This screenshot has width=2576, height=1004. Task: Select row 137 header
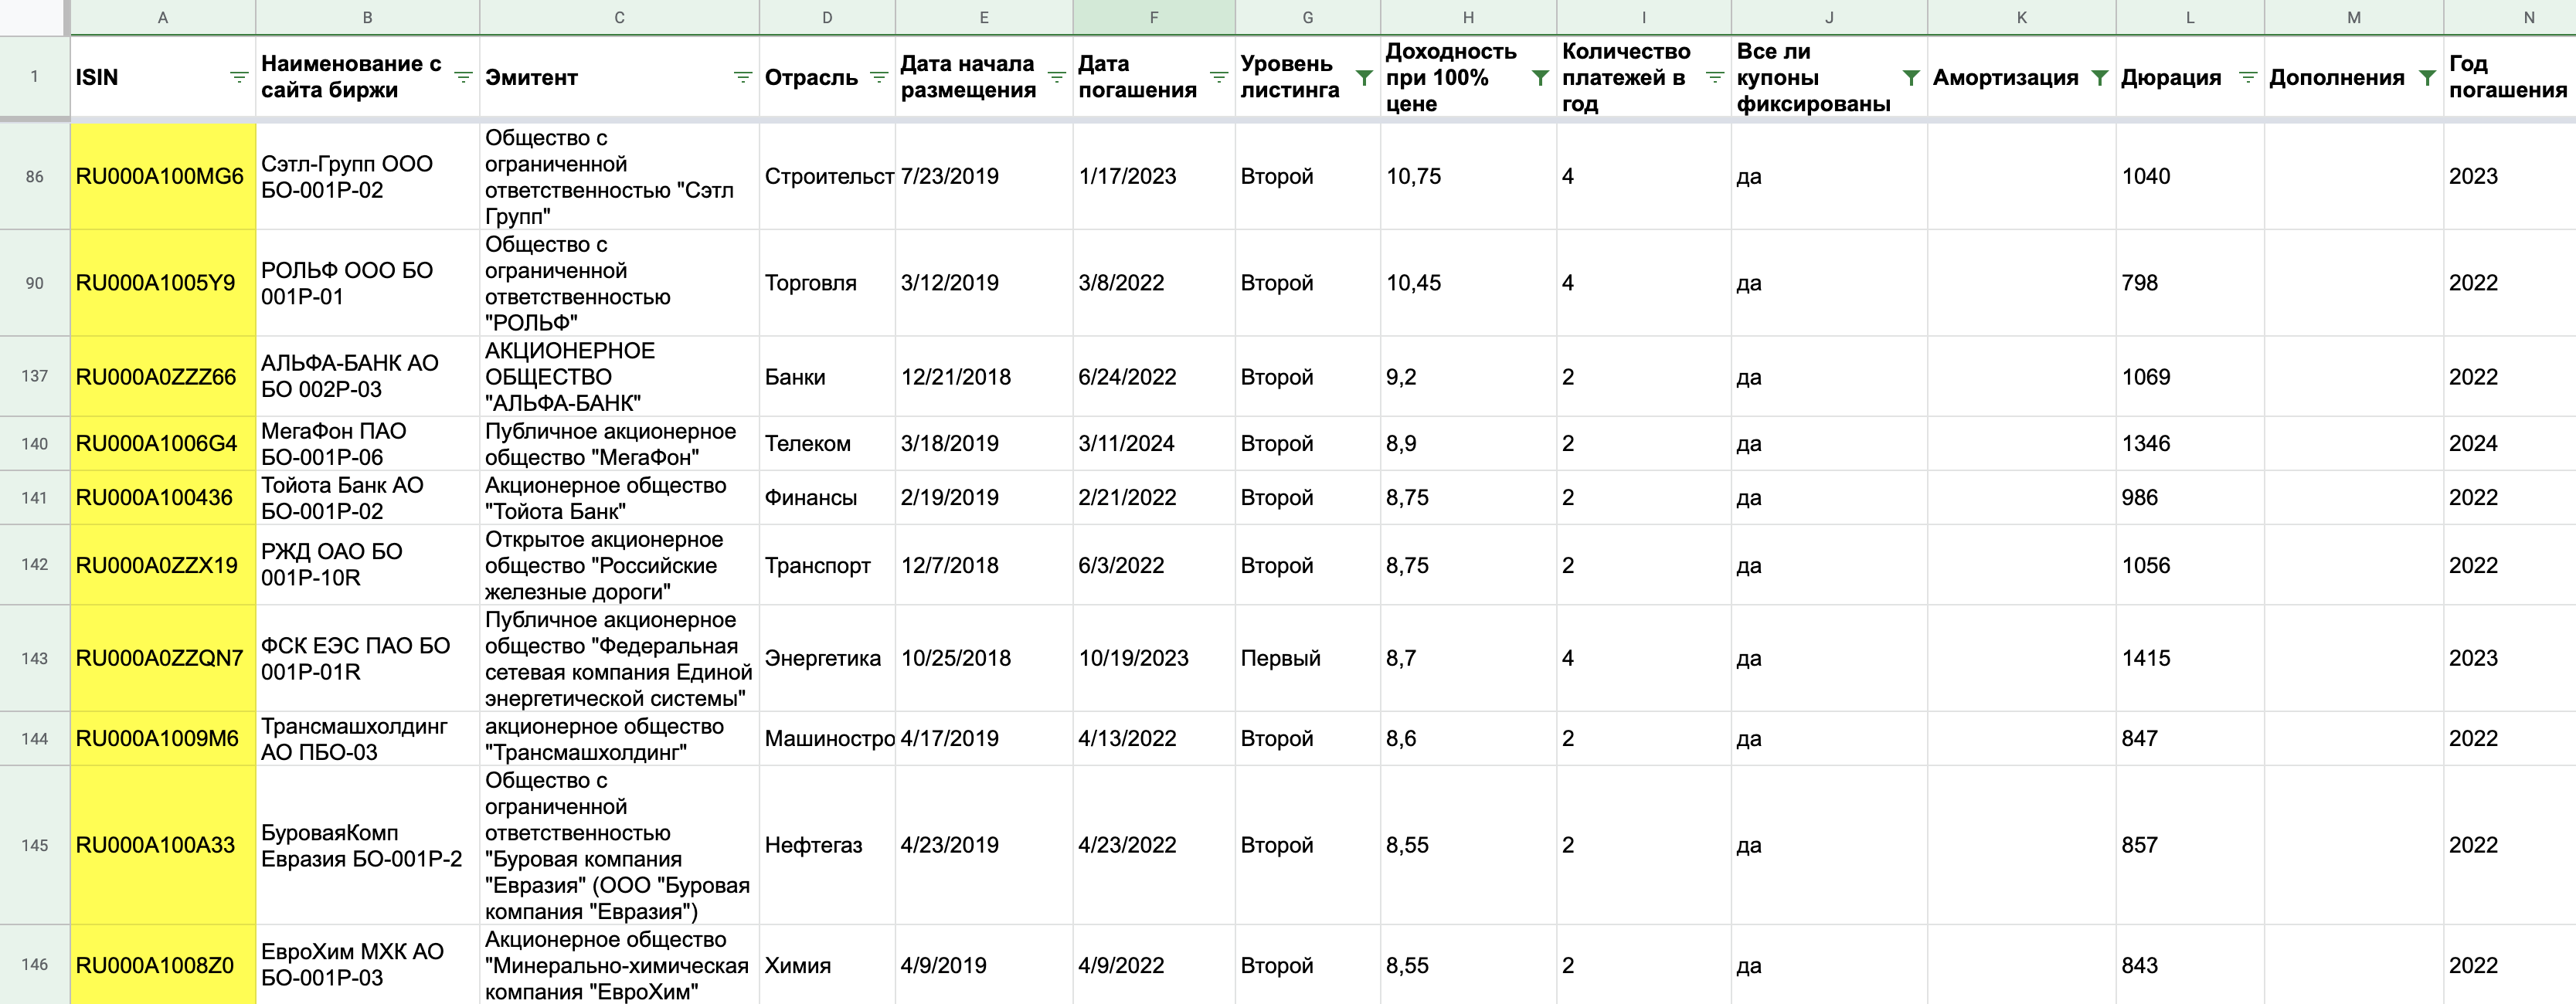[35, 376]
